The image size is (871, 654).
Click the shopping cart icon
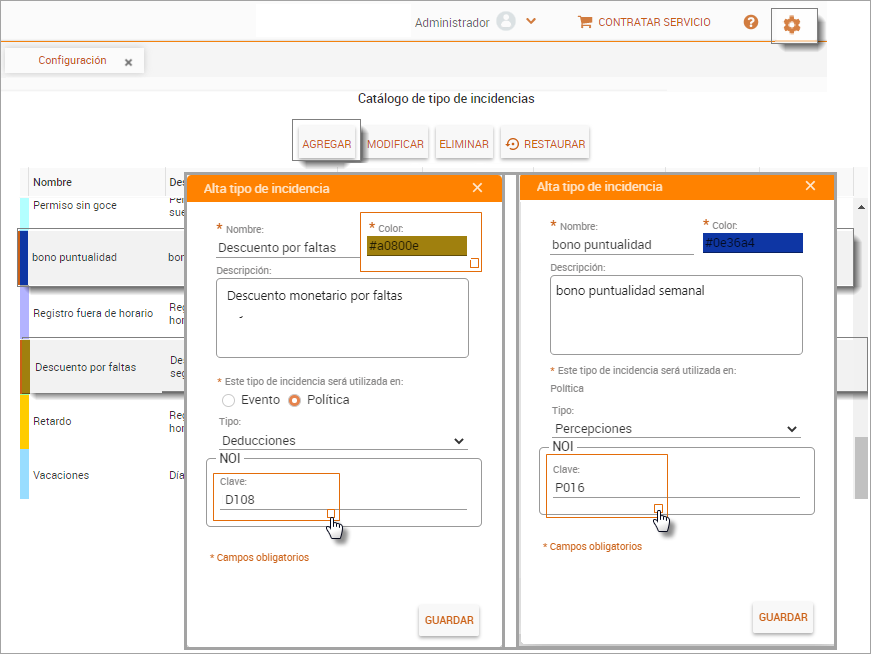pyautogui.click(x=585, y=22)
